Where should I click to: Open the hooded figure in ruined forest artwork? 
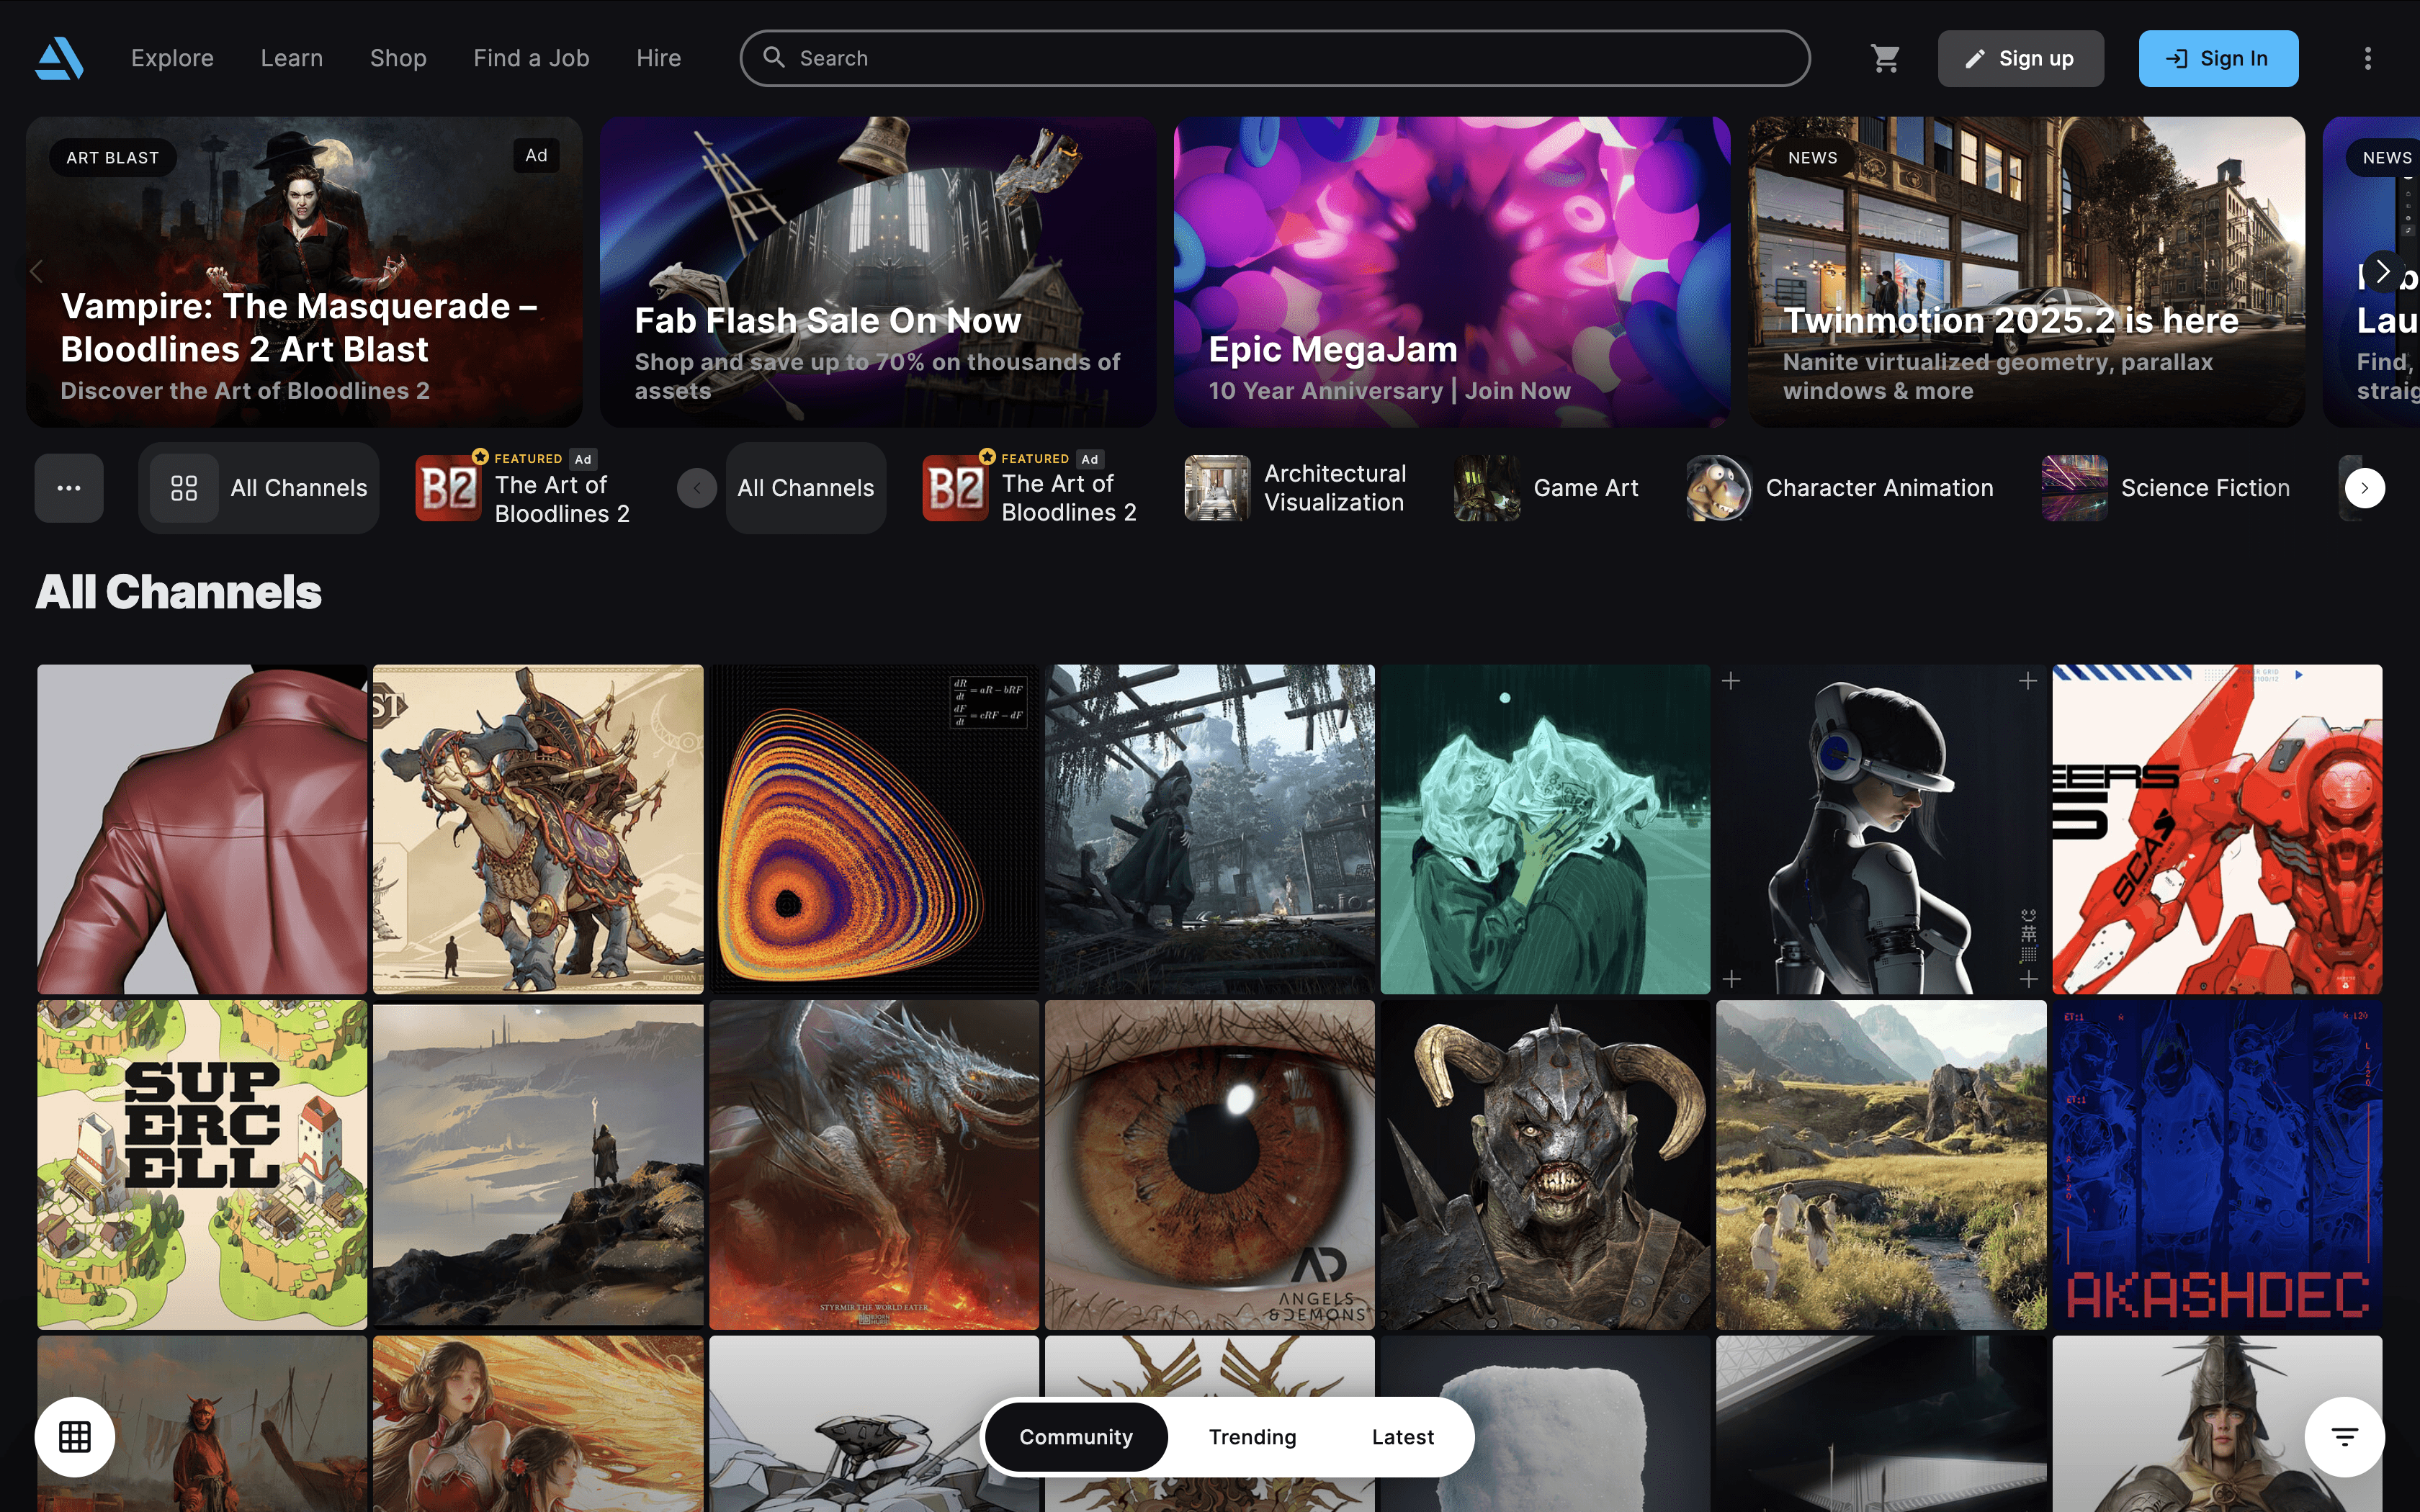click(x=1210, y=829)
